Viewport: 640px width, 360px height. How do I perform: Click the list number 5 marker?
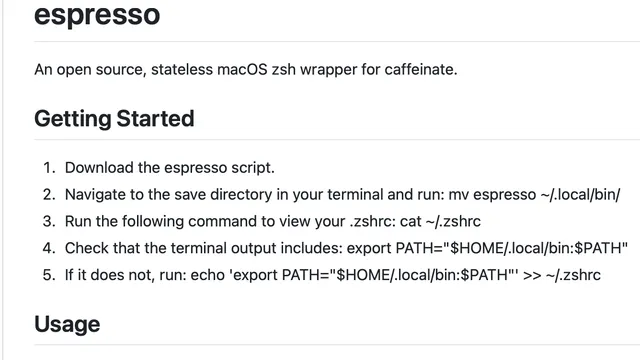point(49,275)
